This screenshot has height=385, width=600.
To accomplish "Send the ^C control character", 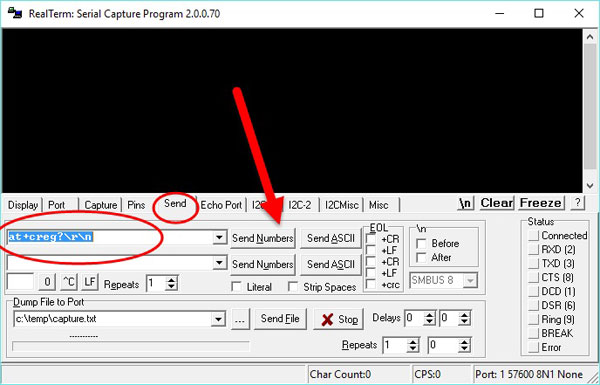I will click(69, 282).
